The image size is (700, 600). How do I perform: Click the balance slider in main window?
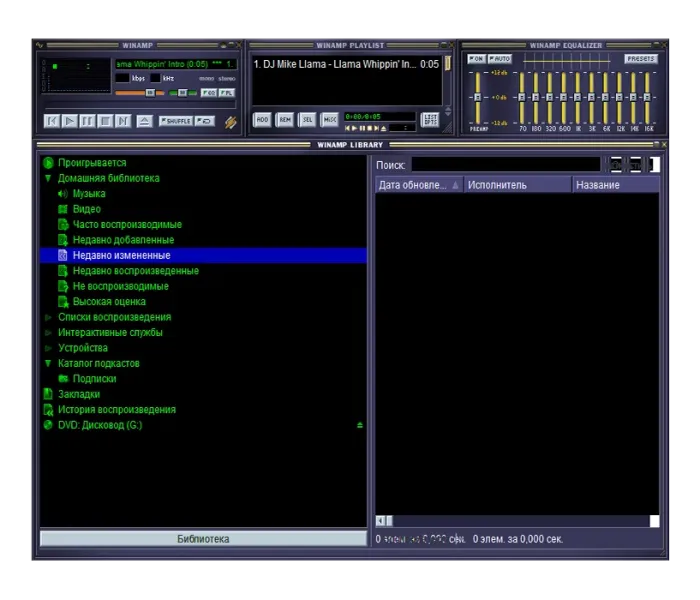pyautogui.click(x=183, y=93)
